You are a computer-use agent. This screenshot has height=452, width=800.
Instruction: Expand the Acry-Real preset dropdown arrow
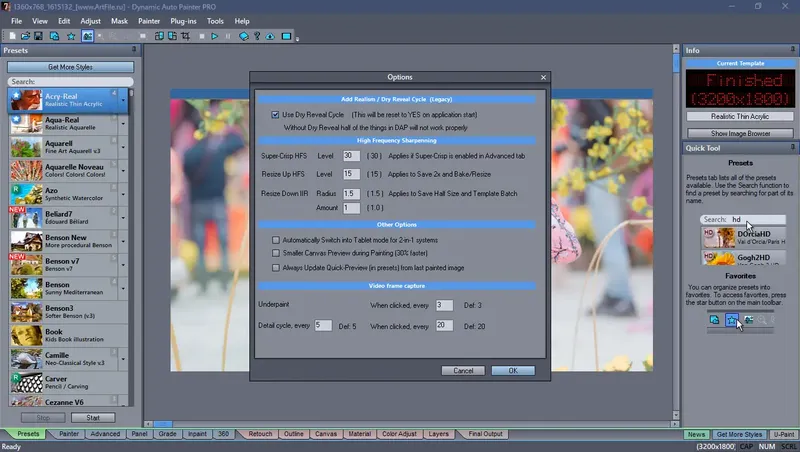[123, 101]
